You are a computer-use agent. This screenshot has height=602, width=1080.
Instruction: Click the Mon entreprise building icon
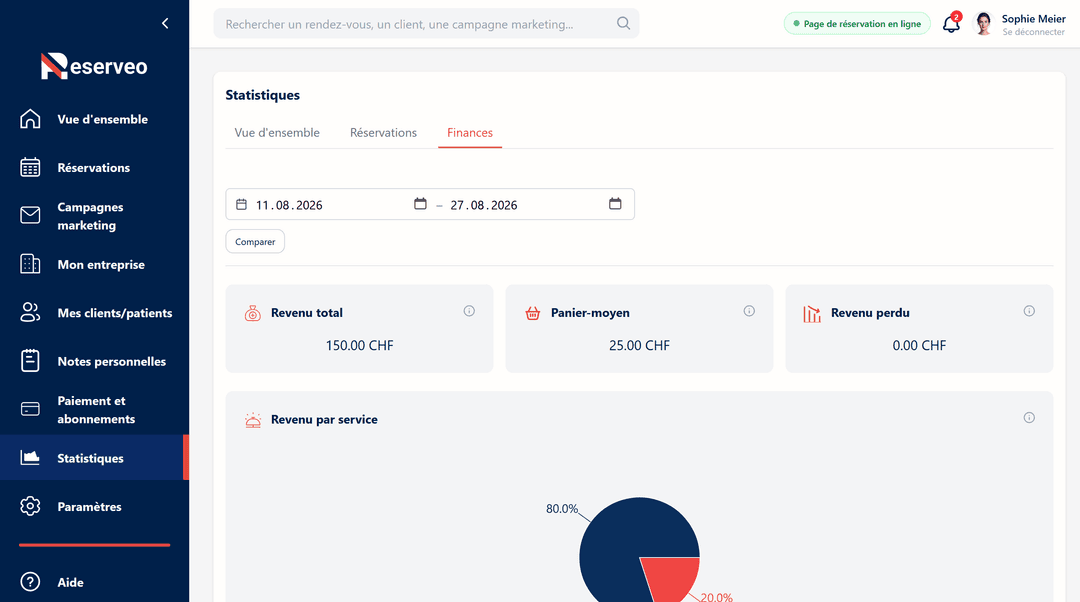(x=30, y=264)
